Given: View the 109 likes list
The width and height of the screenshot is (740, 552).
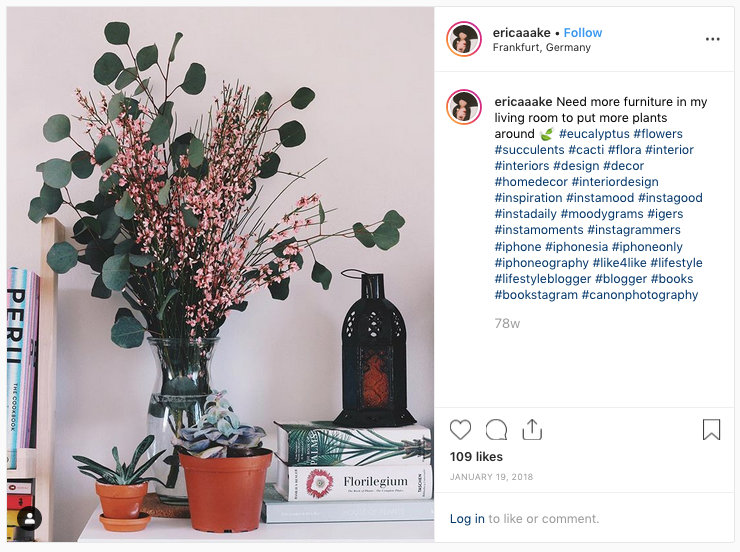Looking at the screenshot, I should (x=476, y=457).
